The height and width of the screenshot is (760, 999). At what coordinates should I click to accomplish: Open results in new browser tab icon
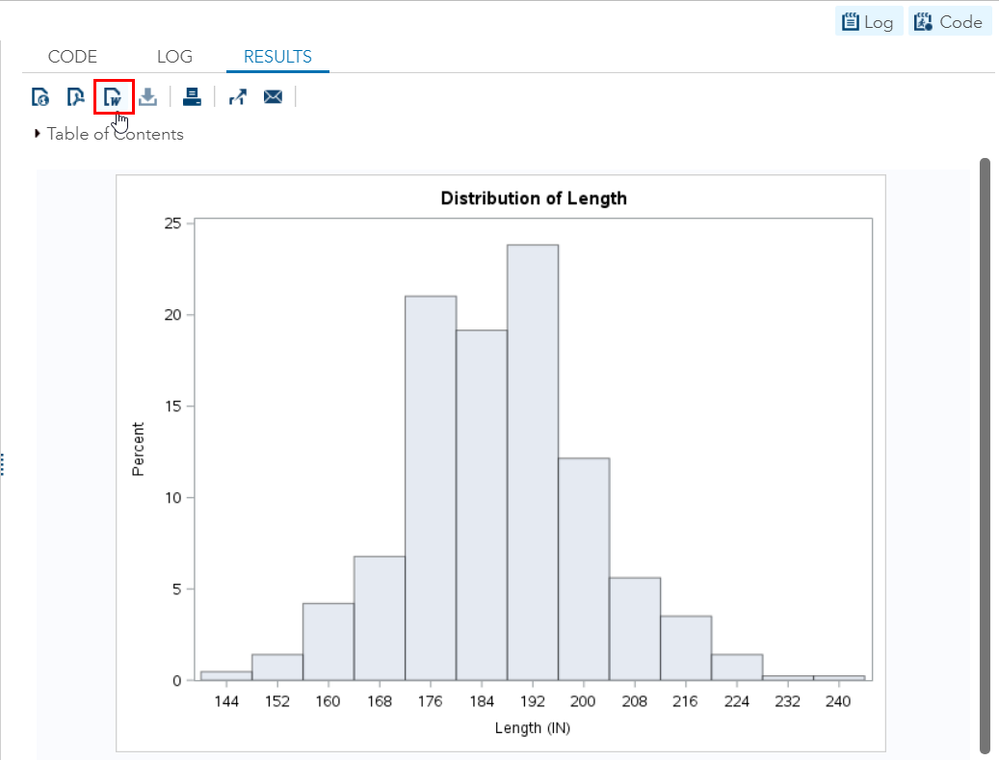(x=238, y=97)
